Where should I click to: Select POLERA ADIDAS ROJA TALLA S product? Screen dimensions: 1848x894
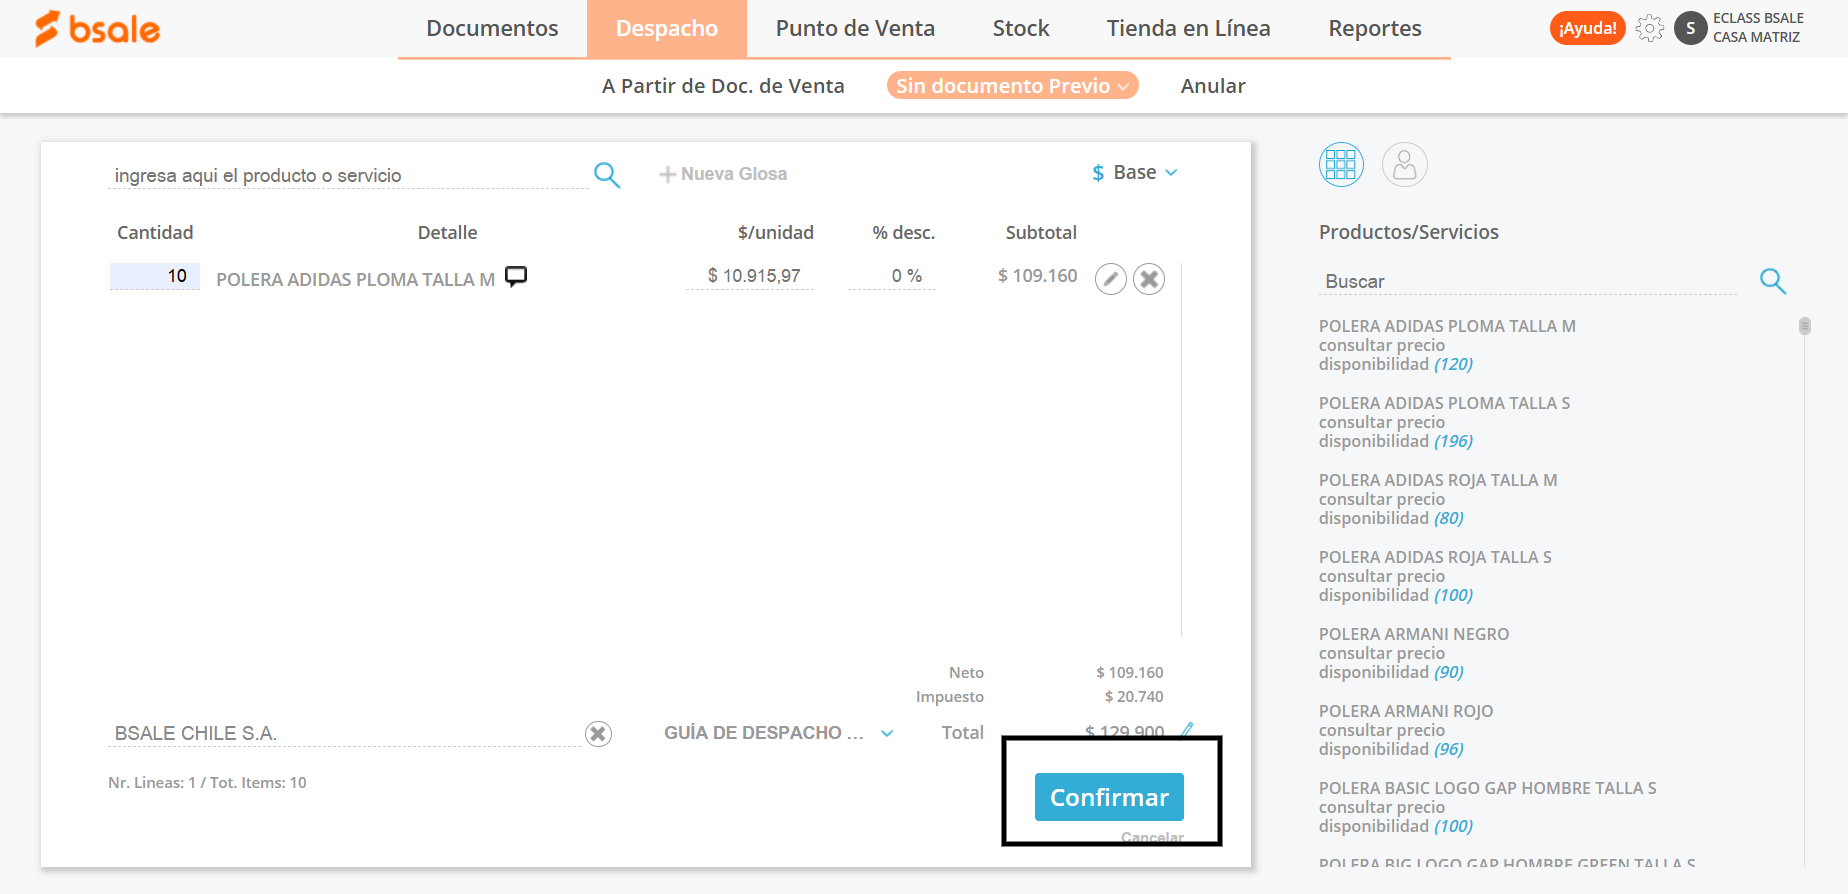(1435, 557)
